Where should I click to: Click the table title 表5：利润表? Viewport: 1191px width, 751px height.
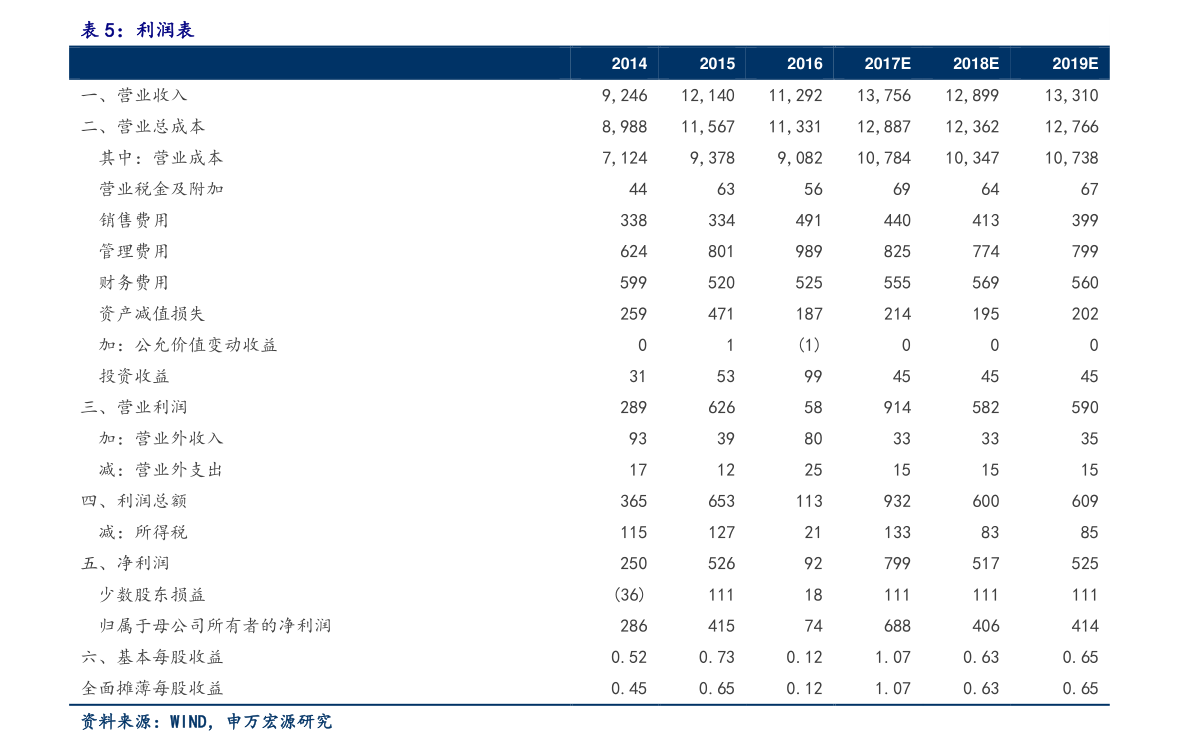click(x=138, y=31)
